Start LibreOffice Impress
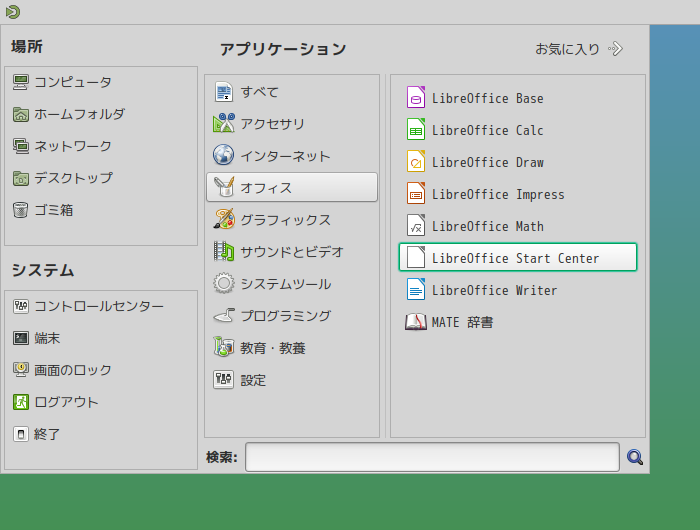The height and width of the screenshot is (530, 700). click(x=518, y=194)
